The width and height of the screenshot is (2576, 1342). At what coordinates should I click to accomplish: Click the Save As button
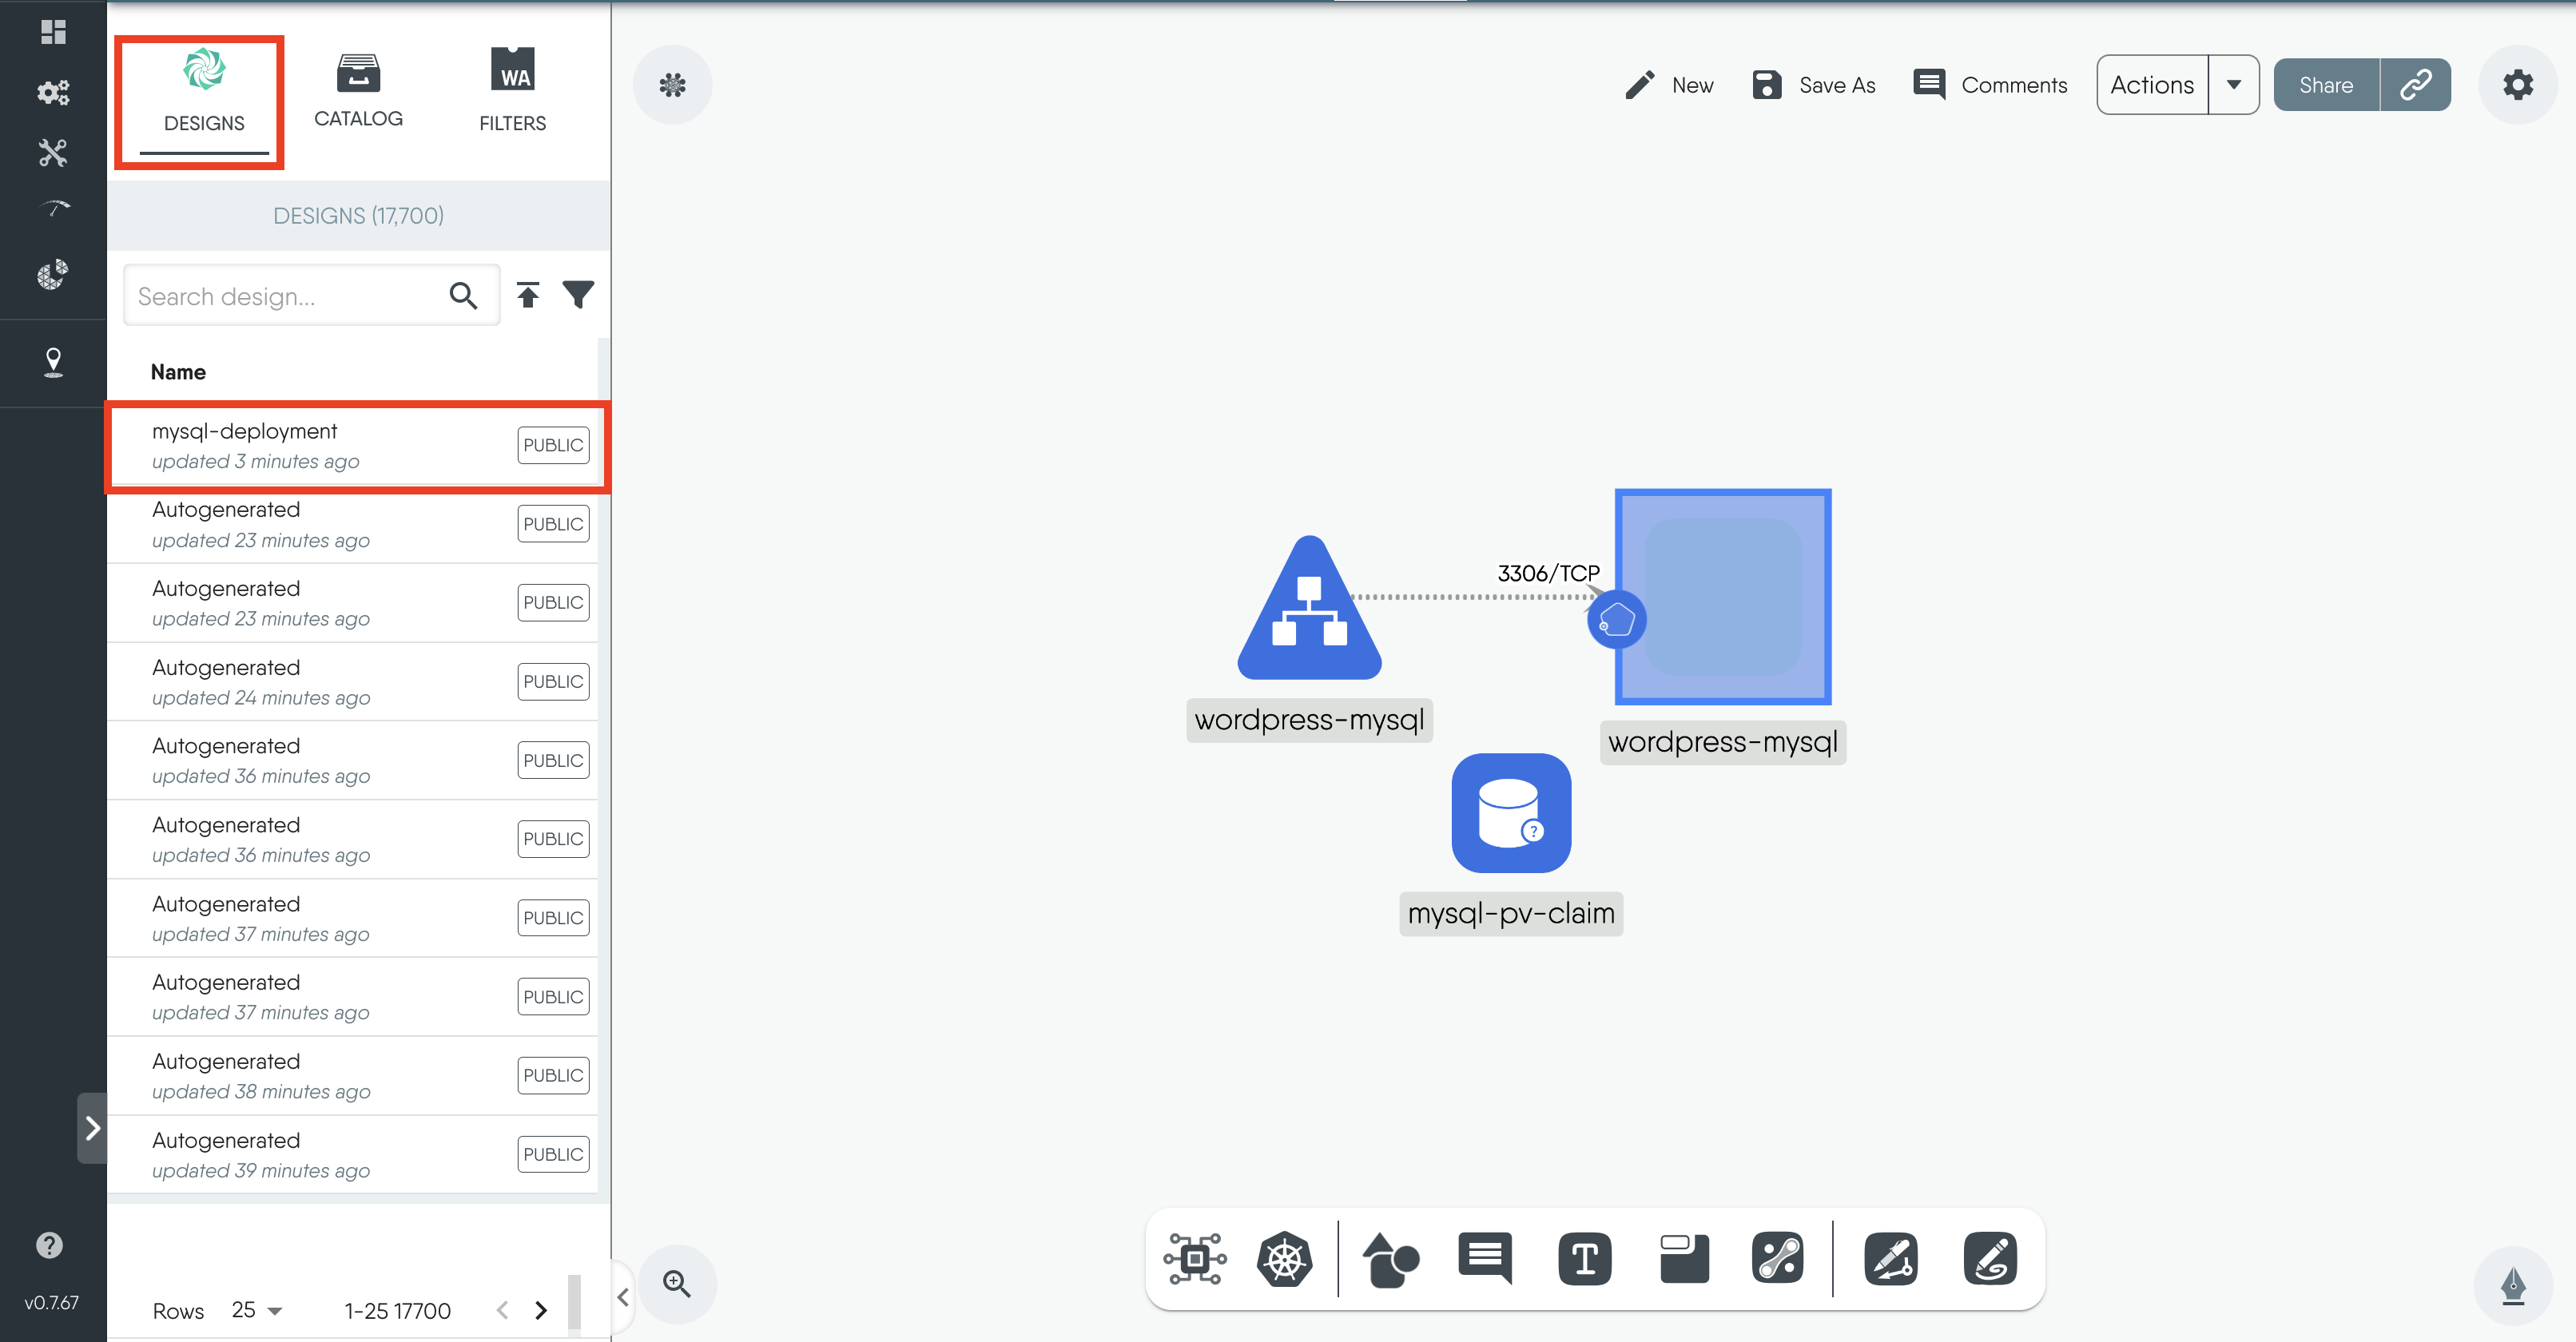tap(1814, 85)
